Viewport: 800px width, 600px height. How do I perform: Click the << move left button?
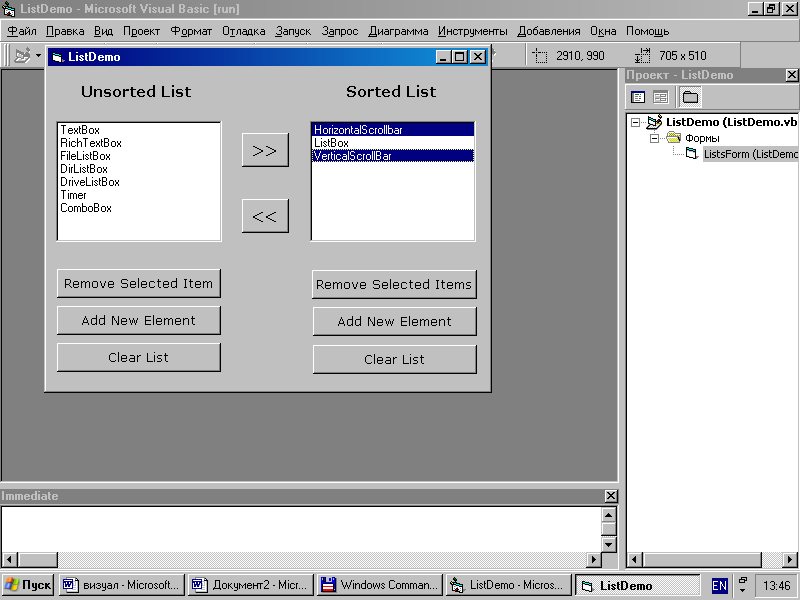pyautogui.click(x=265, y=216)
